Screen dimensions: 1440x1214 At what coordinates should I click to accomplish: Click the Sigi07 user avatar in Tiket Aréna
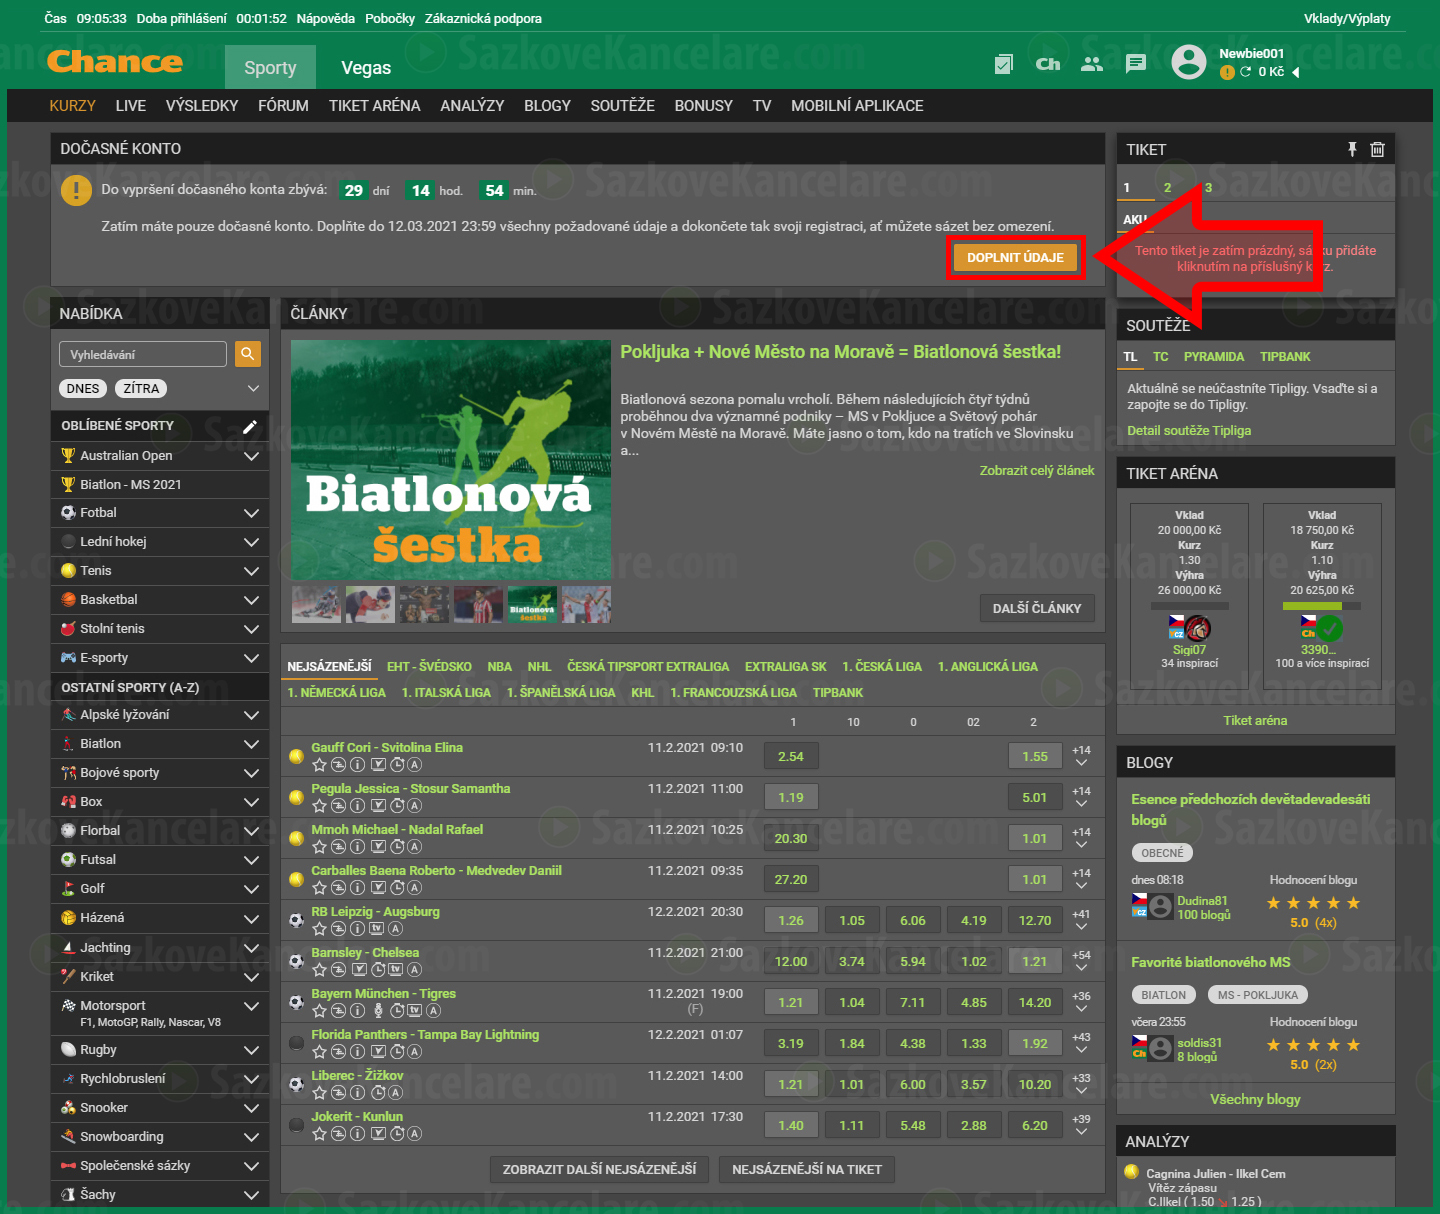1198,628
